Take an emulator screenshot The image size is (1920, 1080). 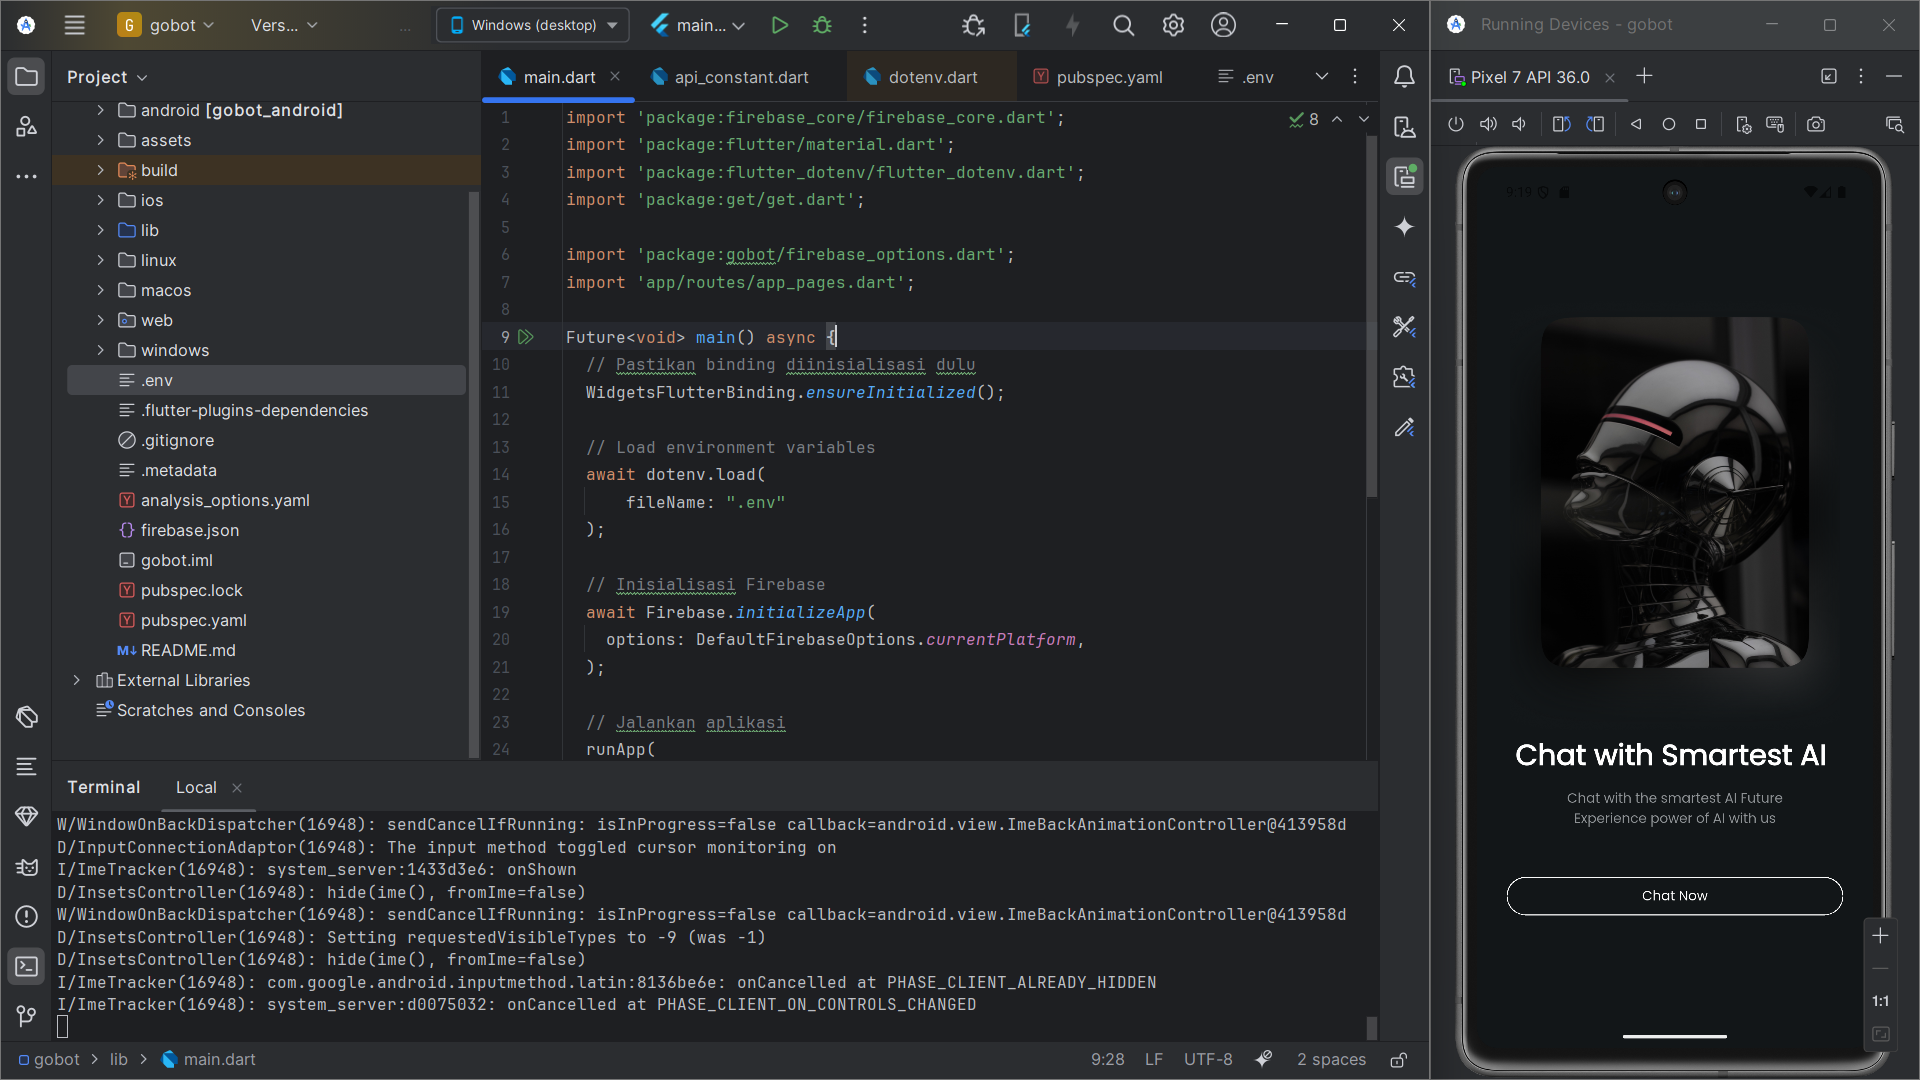[x=1816, y=124]
